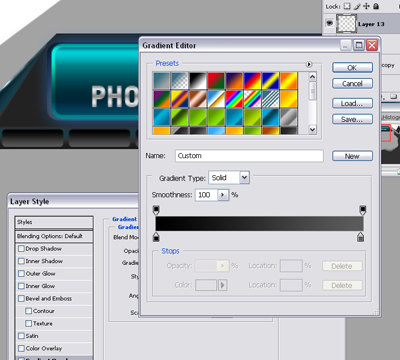Check the Texture checkbox

(x=29, y=323)
